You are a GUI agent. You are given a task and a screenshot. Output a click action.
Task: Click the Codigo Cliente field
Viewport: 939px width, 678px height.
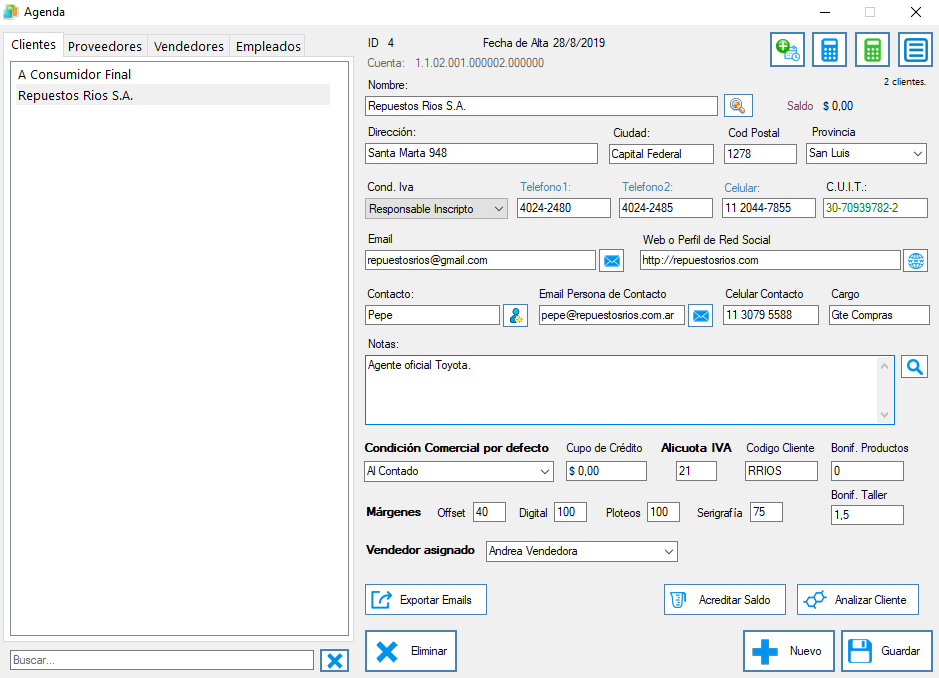(782, 471)
